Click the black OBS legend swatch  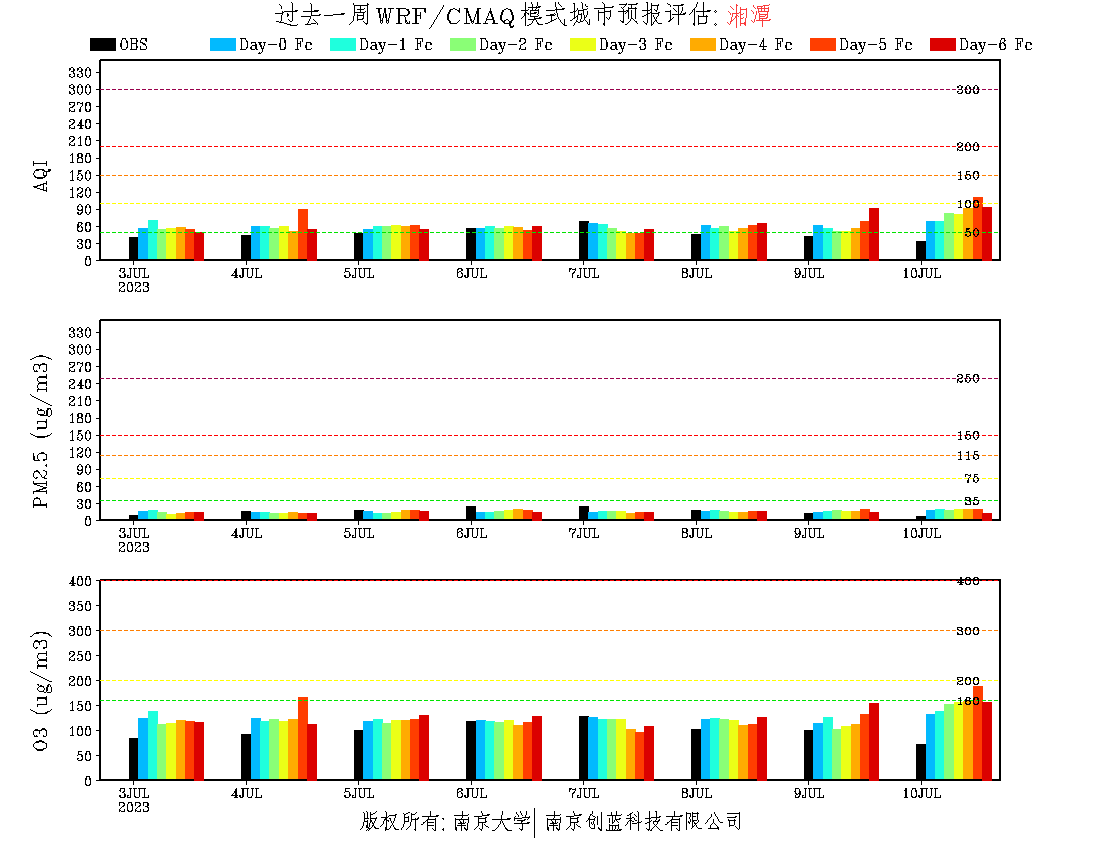point(102,44)
